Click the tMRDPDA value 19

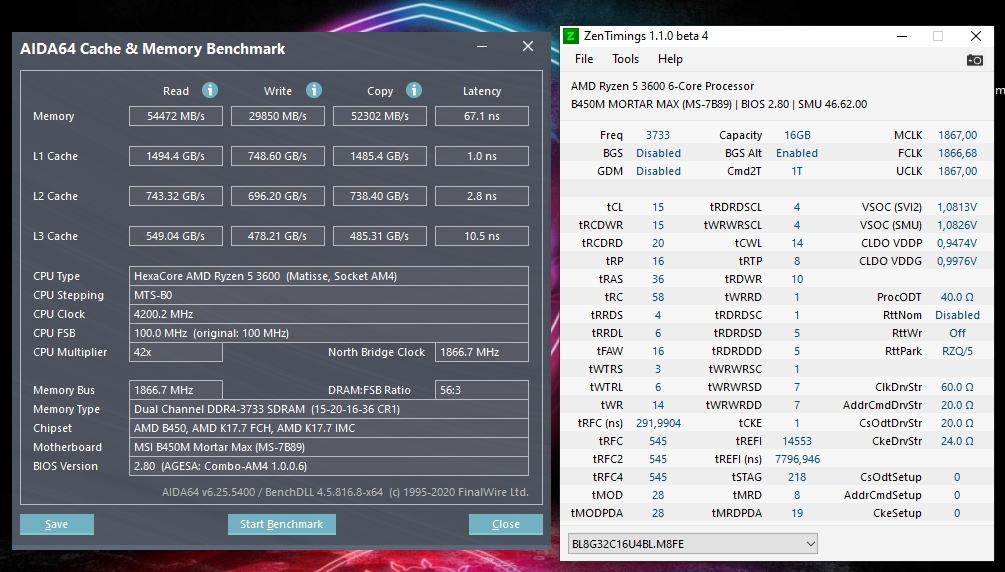click(x=797, y=513)
